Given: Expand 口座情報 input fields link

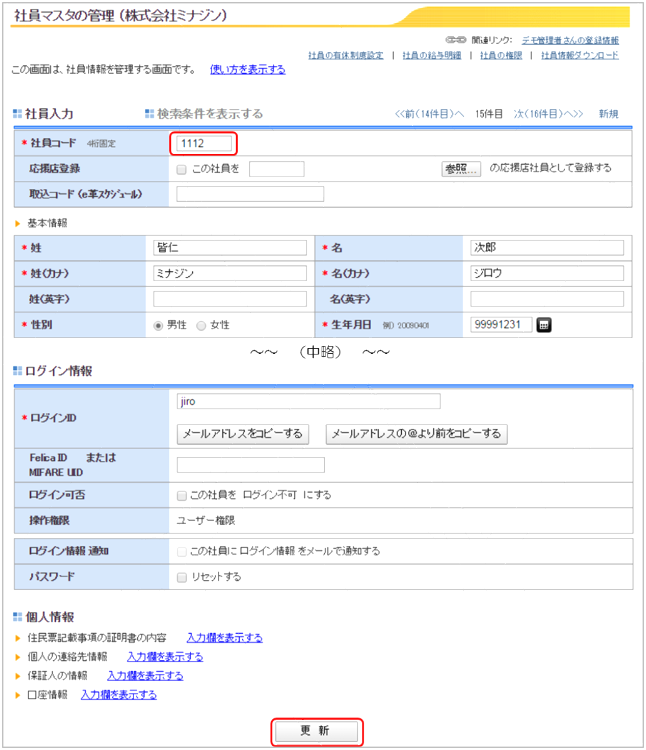Looking at the screenshot, I should (x=119, y=695).
